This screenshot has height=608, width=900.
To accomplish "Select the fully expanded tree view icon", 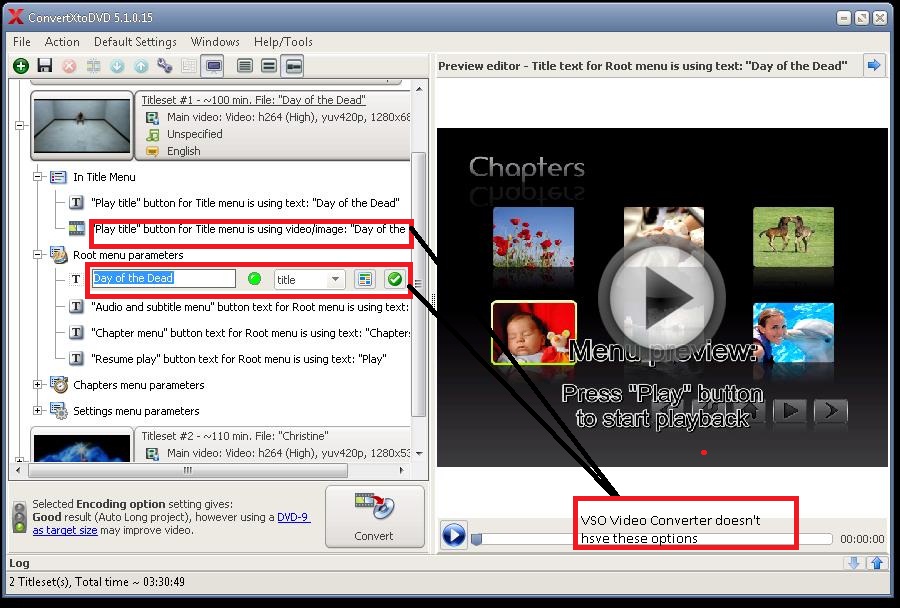I will [245, 66].
